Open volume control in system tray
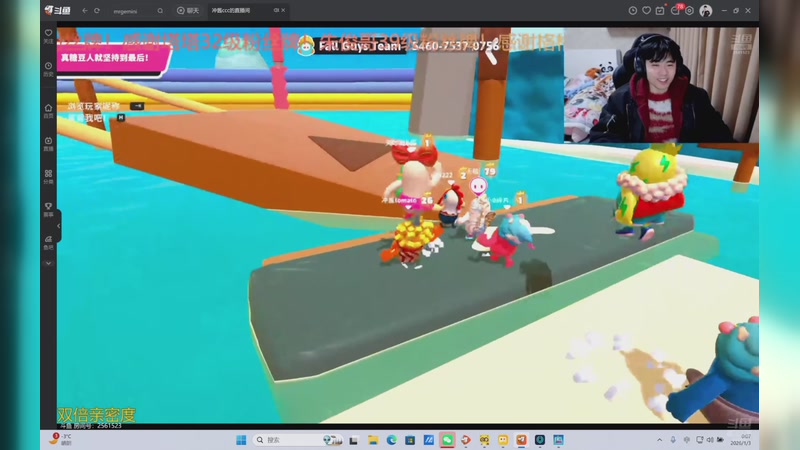Viewport: 800px width, 450px height. (710, 440)
